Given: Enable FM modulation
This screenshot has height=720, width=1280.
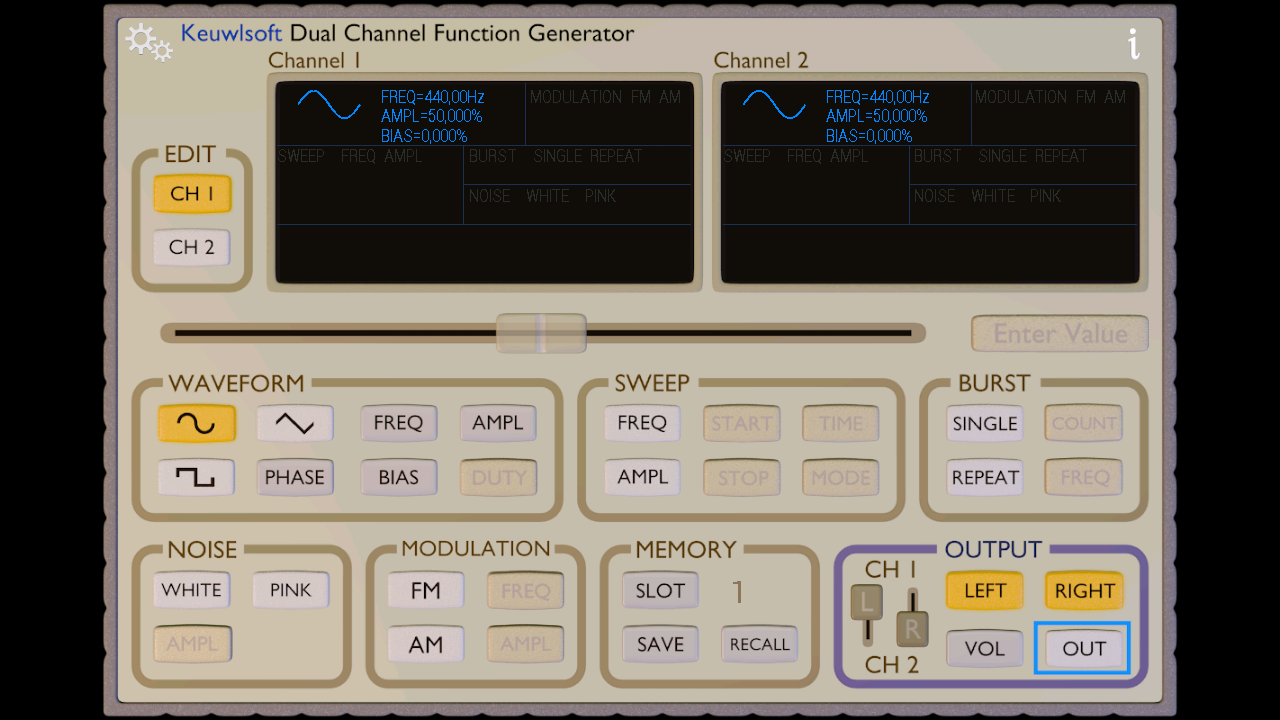Looking at the screenshot, I should [x=426, y=590].
